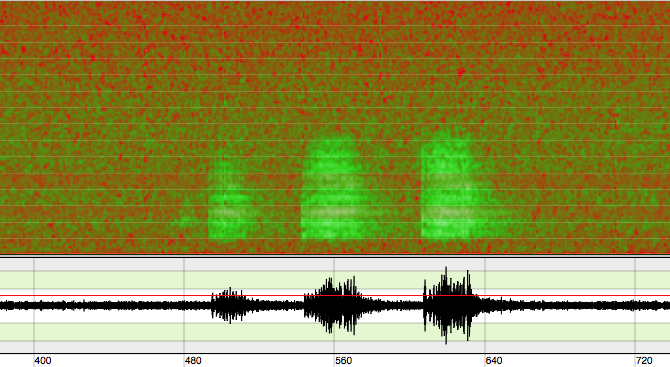This screenshot has height=367, width=670.
Task: Click the 560 time axis label
Action: [344, 361]
